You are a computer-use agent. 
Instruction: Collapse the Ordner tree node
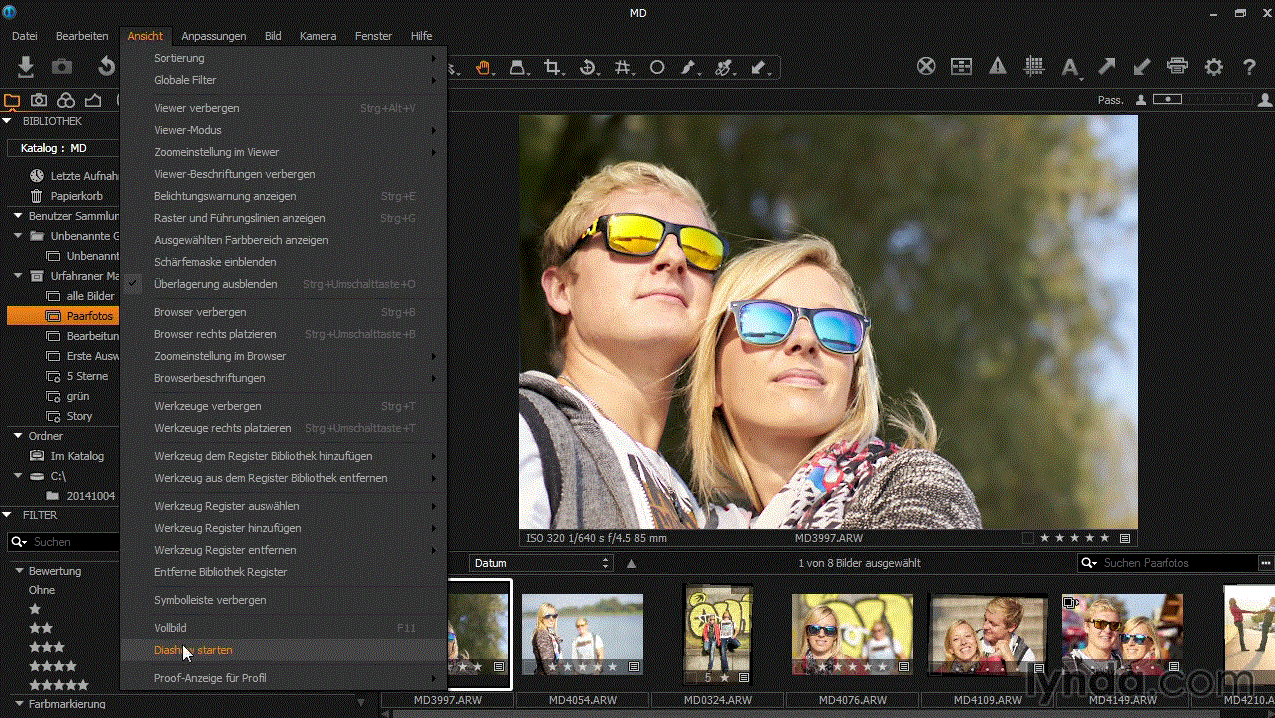(x=18, y=436)
